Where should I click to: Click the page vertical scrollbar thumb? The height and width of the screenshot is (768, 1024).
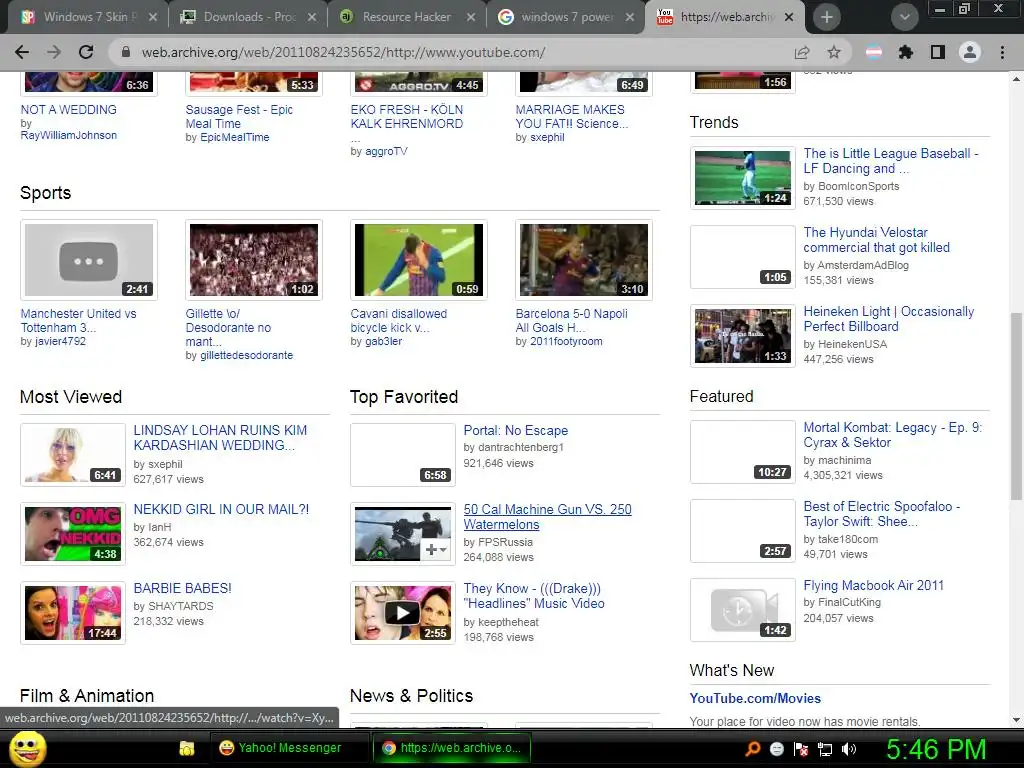pyautogui.click(x=1016, y=406)
